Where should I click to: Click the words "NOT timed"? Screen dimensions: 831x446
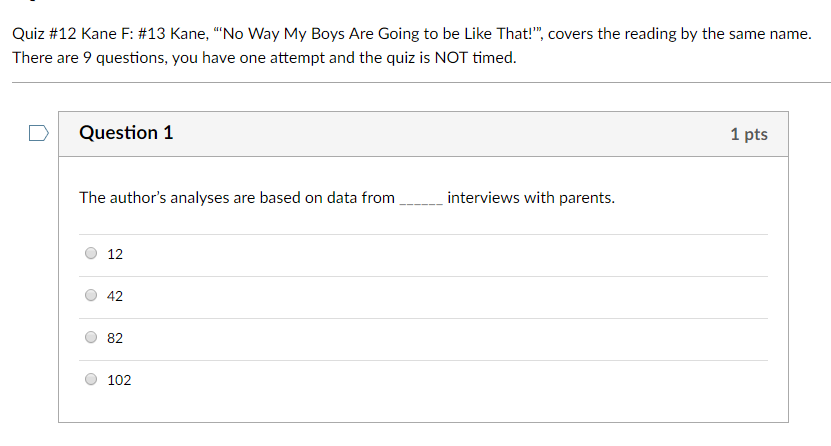(x=475, y=57)
